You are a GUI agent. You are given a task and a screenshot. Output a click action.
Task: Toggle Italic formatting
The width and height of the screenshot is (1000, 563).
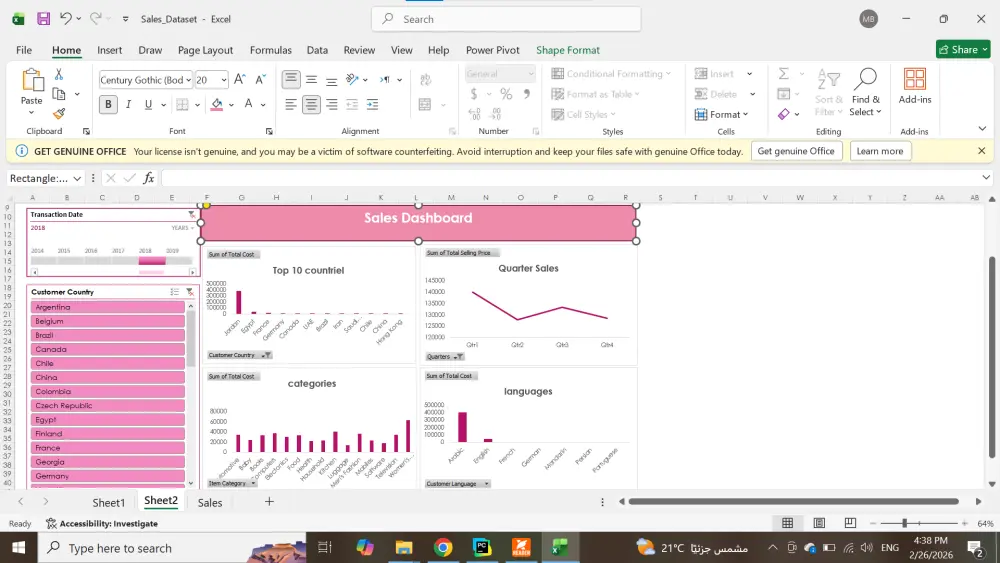[x=128, y=104]
